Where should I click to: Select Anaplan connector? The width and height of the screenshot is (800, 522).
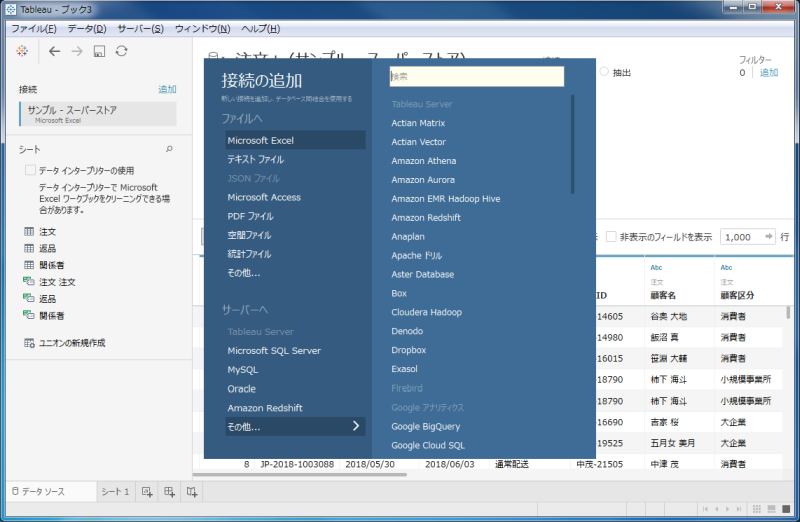(408, 236)
